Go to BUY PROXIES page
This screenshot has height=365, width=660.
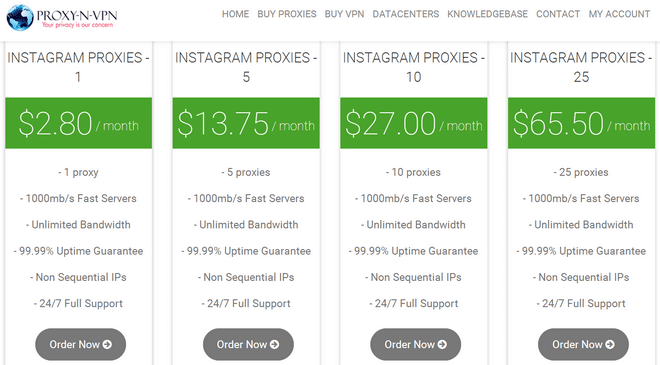(287, 14)
